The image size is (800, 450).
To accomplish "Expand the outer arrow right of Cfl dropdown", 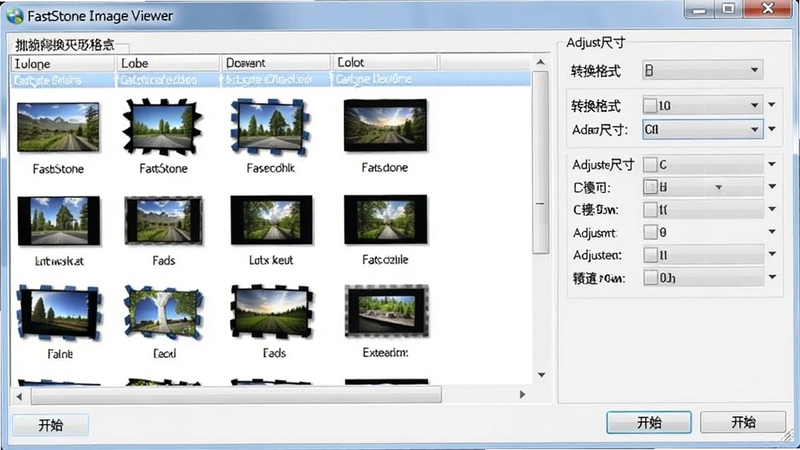I will (772, 129).
